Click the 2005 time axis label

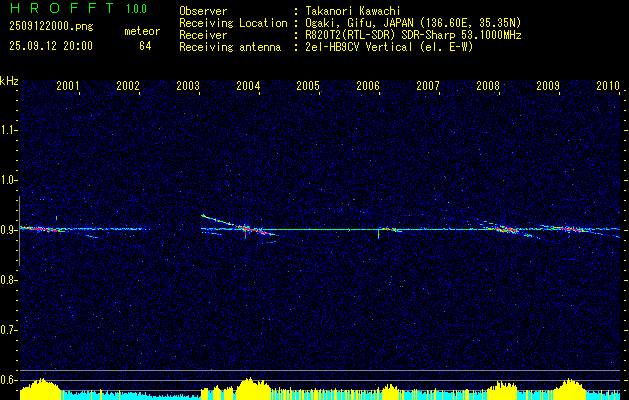[308, 85]
